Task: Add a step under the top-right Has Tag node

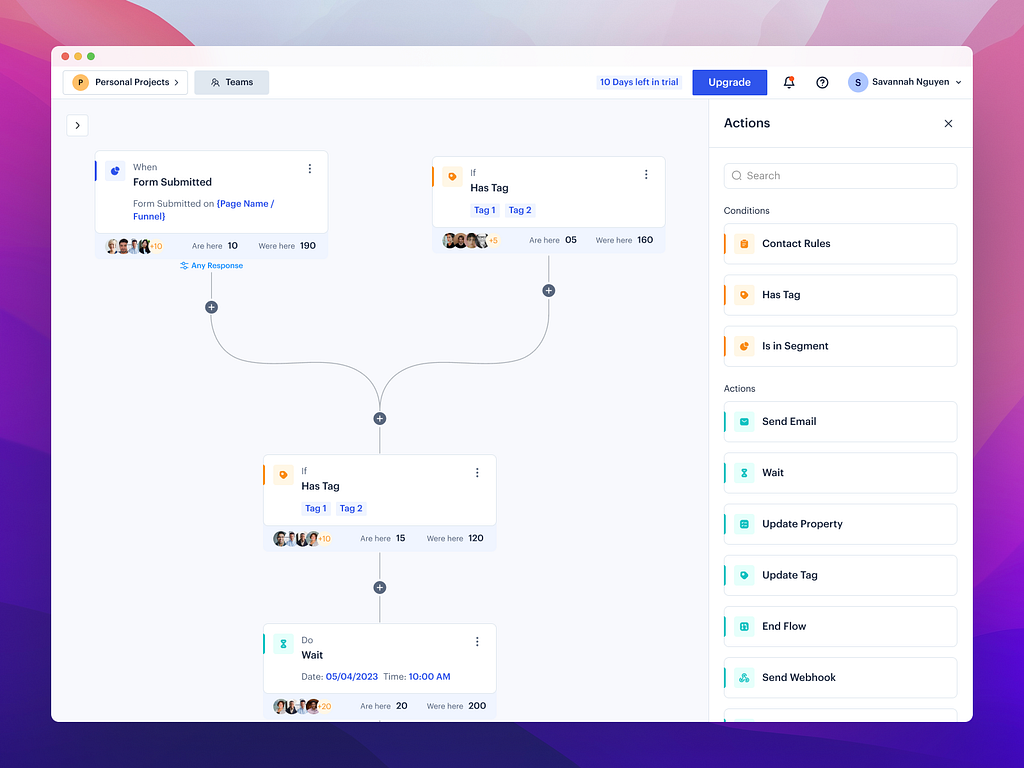Action: click(549, 291)
